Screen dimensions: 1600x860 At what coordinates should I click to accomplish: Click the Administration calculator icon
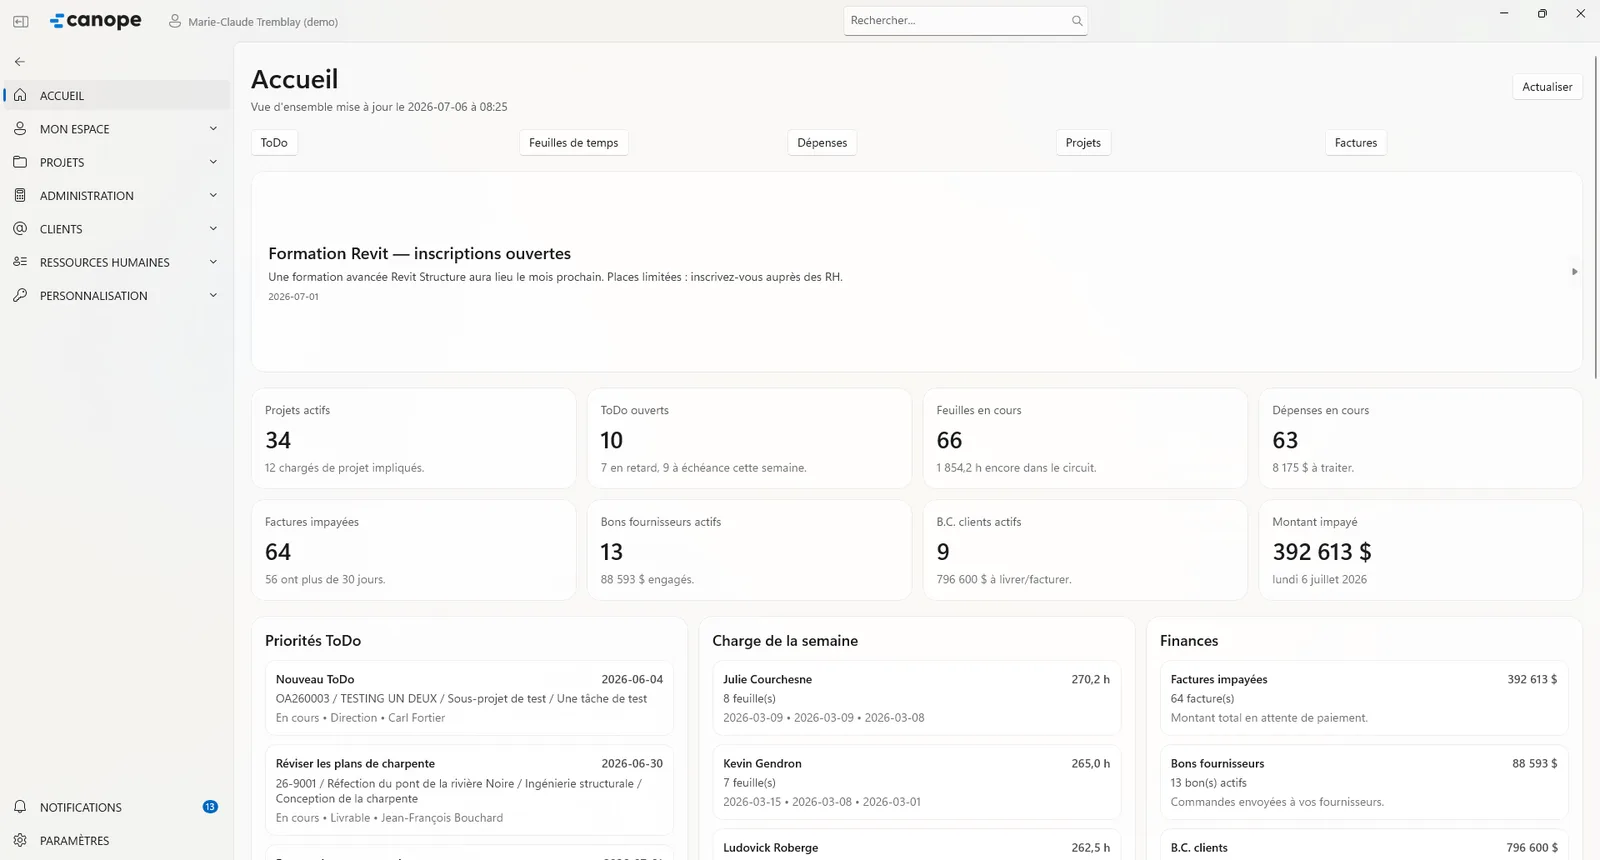coord(20,195)
